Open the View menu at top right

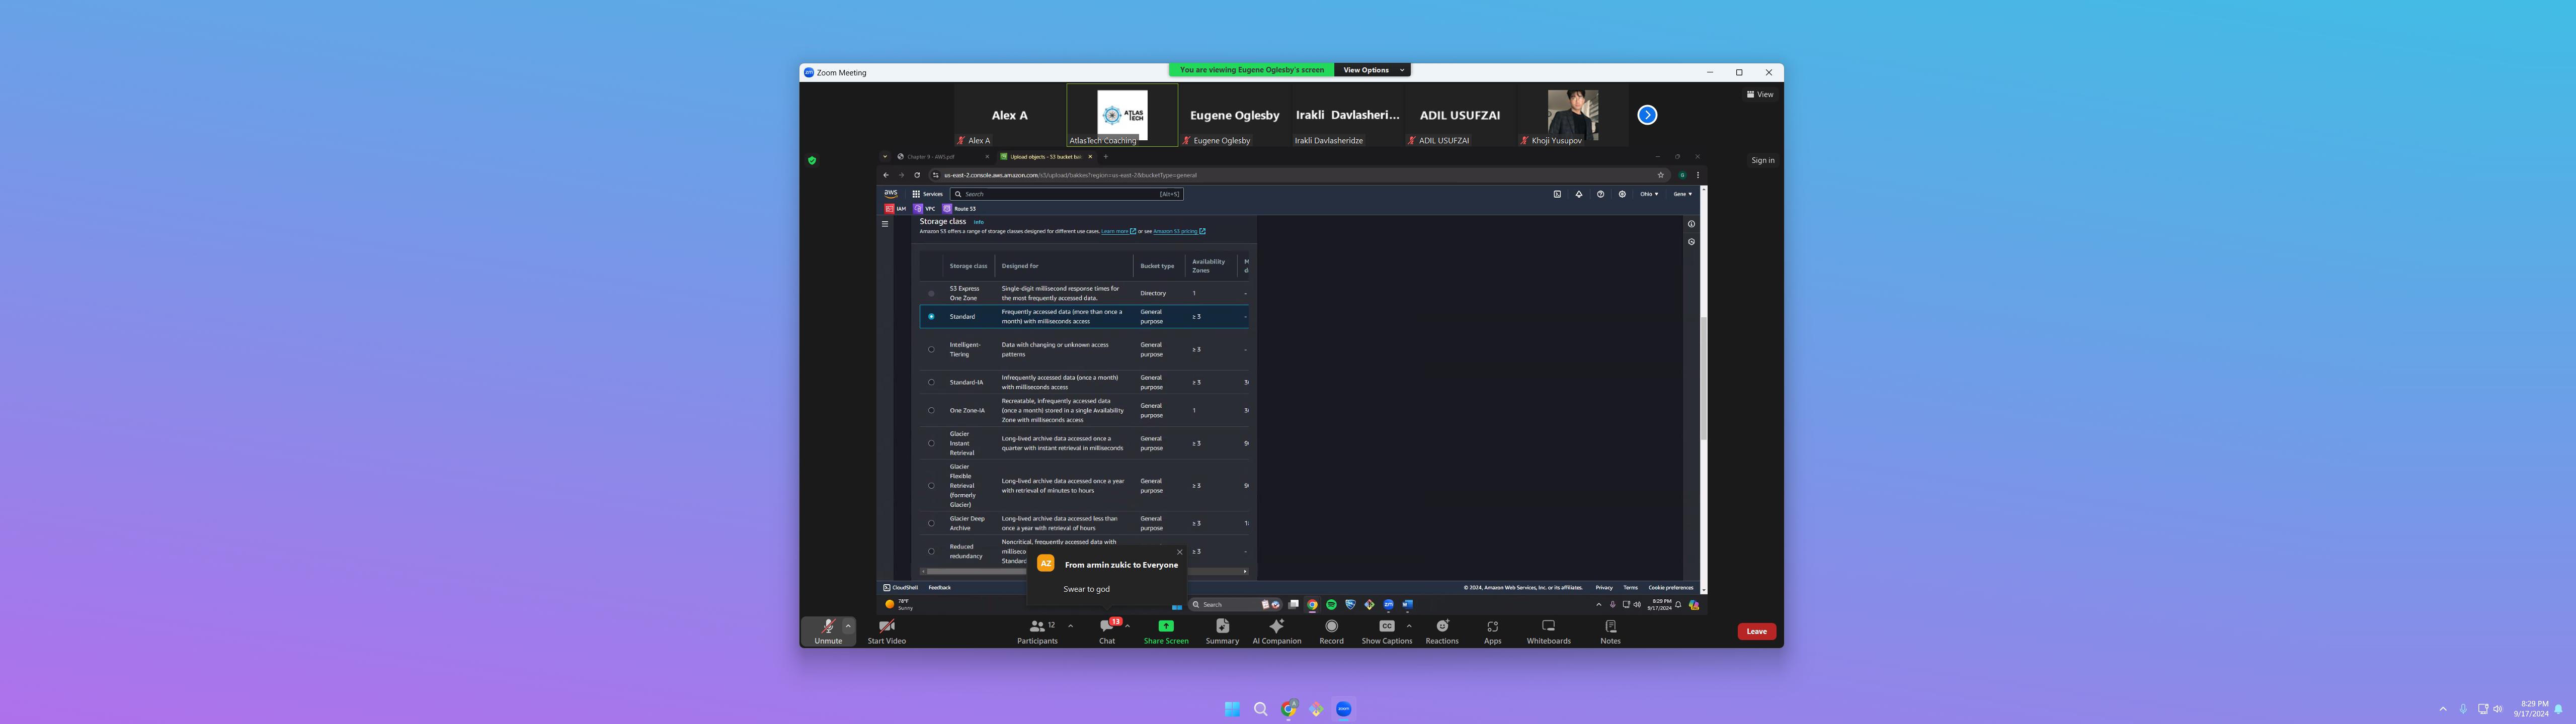click(x=1760, y=95)
